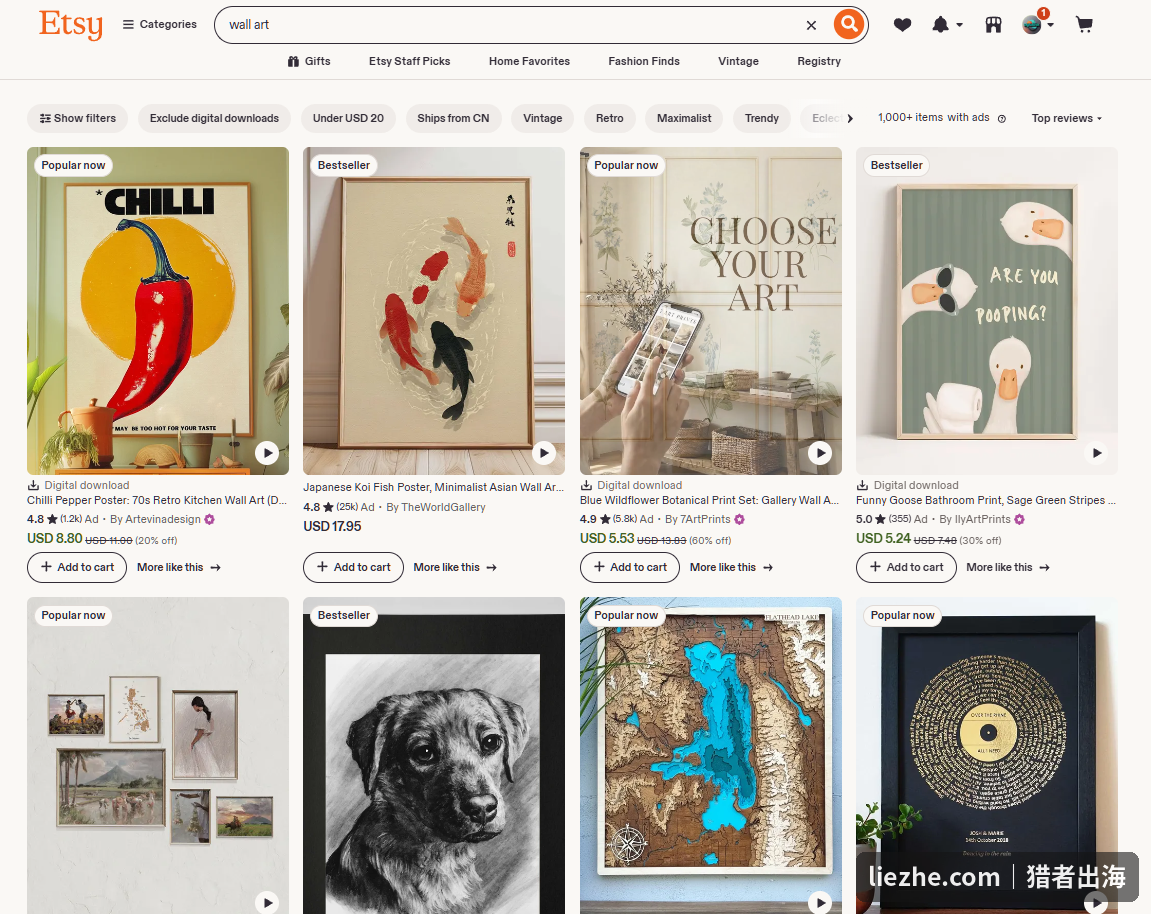Clear the search text with the X
Viewport: 1151px width, 914px height.
click(x=811, y=25)
